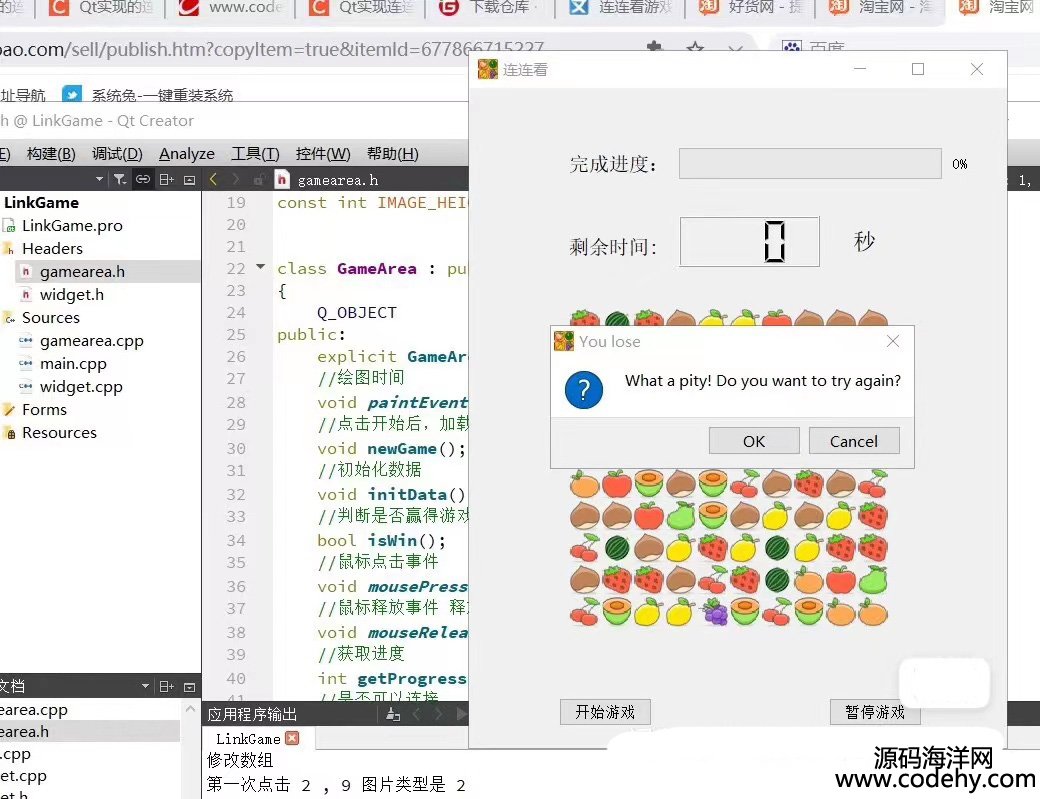
Task: Click OK in the You lose dialog
Action: pyautogui.click(x=754, y=441)
